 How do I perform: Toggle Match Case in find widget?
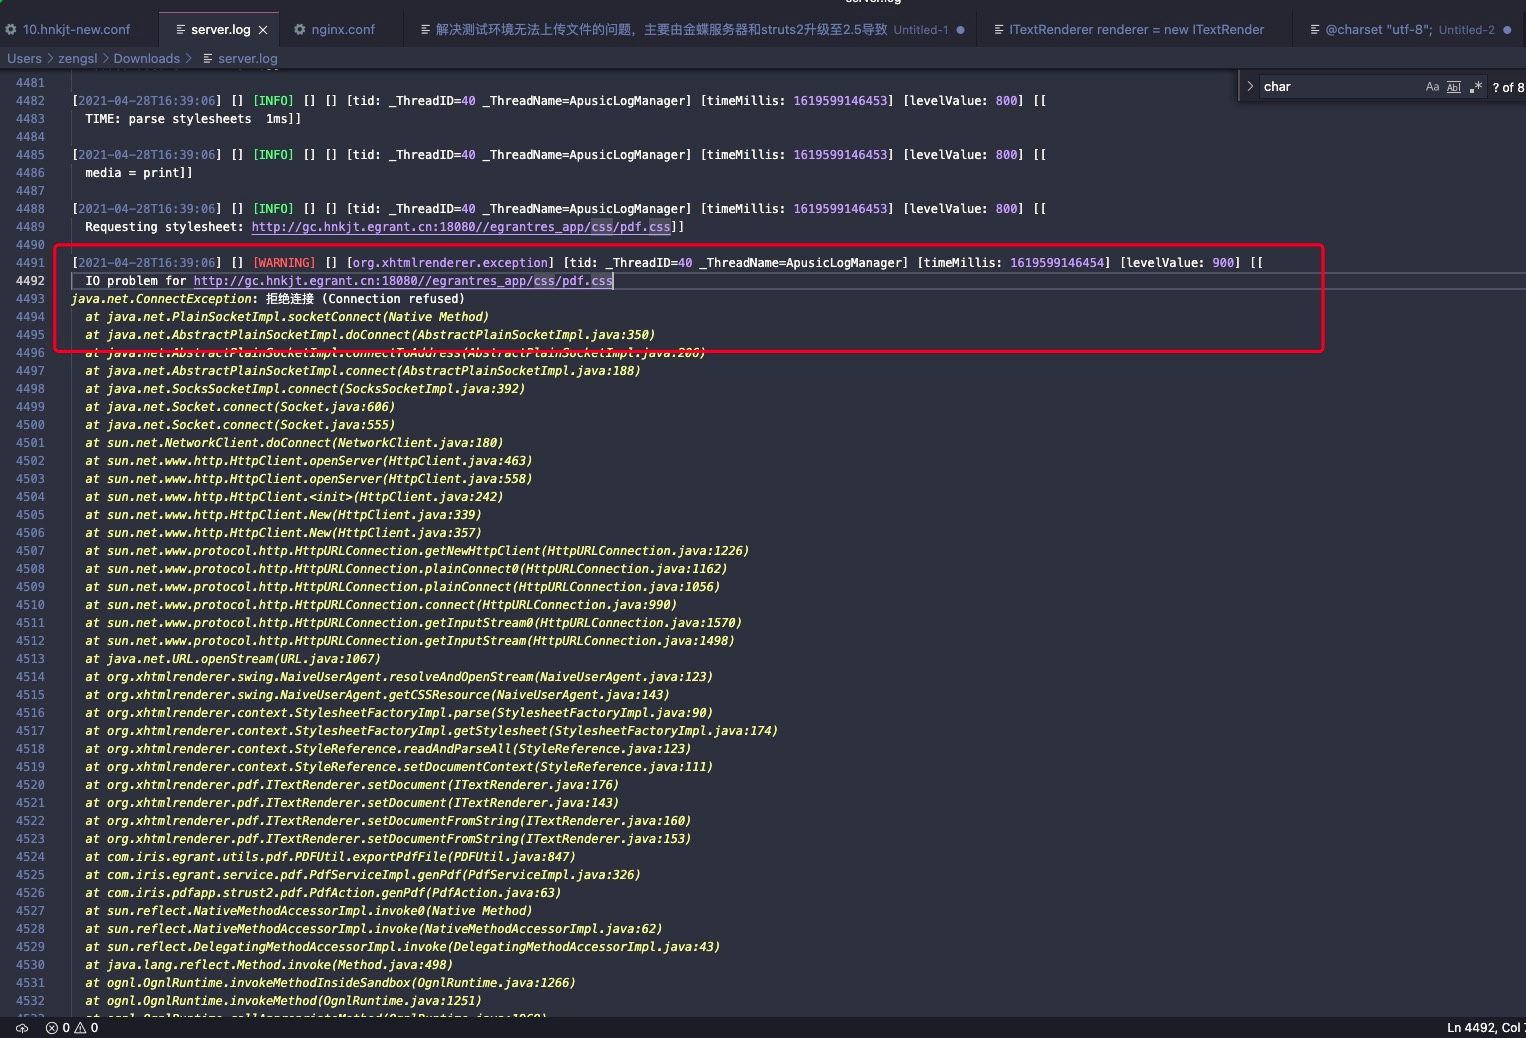(x=1432, y=87)
